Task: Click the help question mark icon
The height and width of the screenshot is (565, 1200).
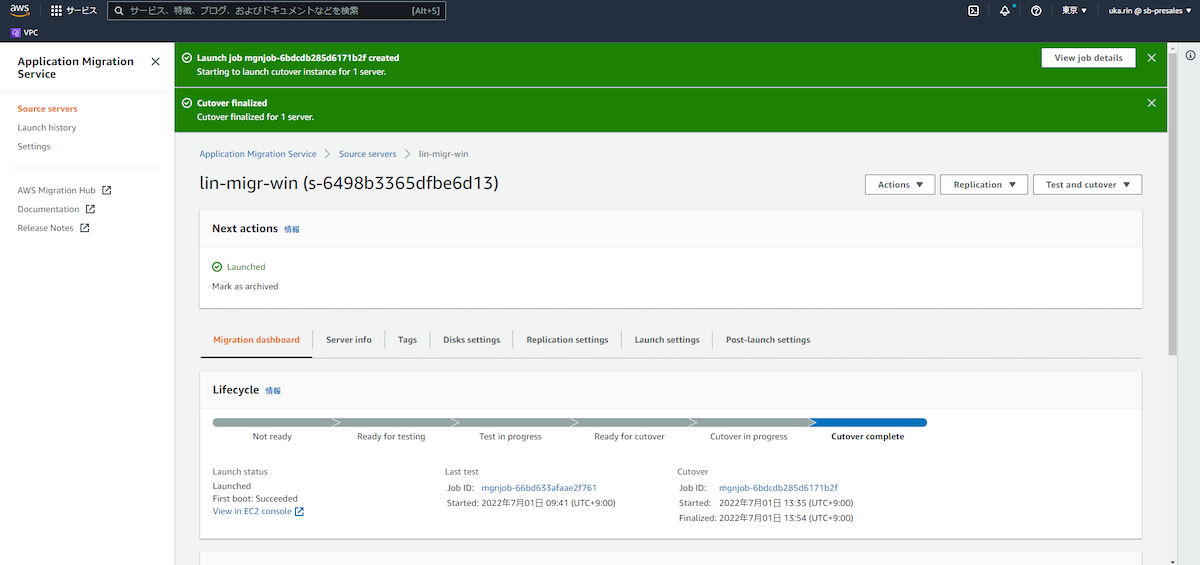Action: [x=1036, y=11]
